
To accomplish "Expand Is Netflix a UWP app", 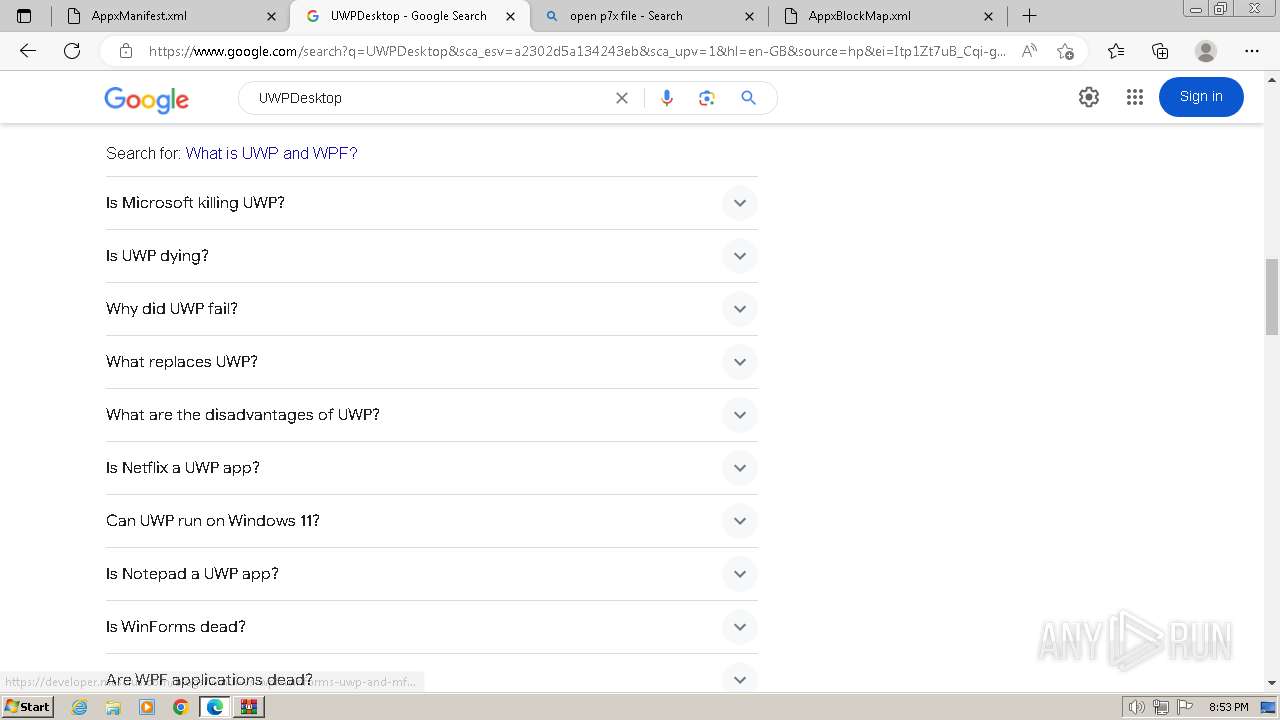I will 432,468.
